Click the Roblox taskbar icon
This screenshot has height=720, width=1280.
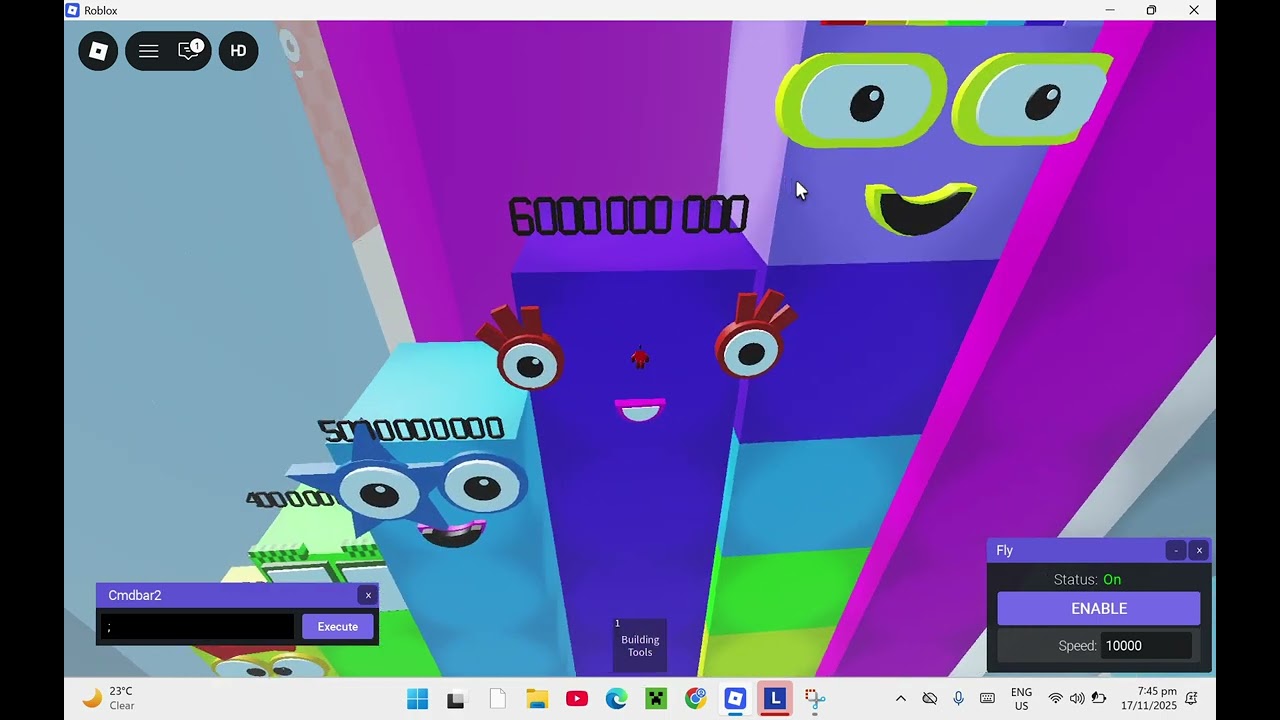click(735, 699)
